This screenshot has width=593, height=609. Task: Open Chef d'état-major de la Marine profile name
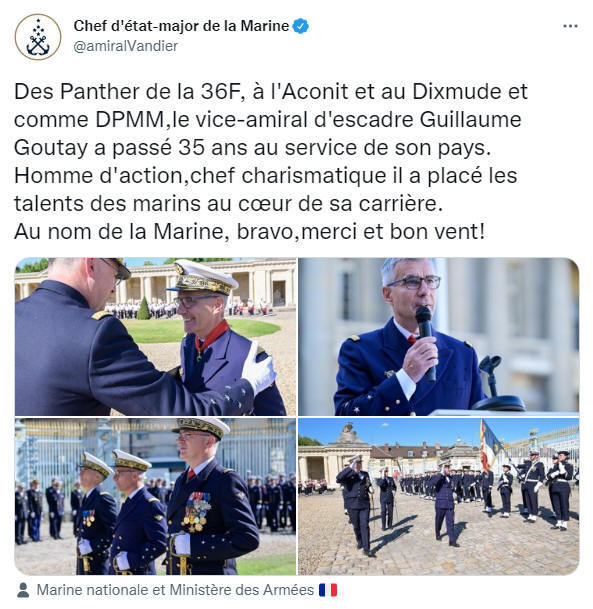(181, 26)
